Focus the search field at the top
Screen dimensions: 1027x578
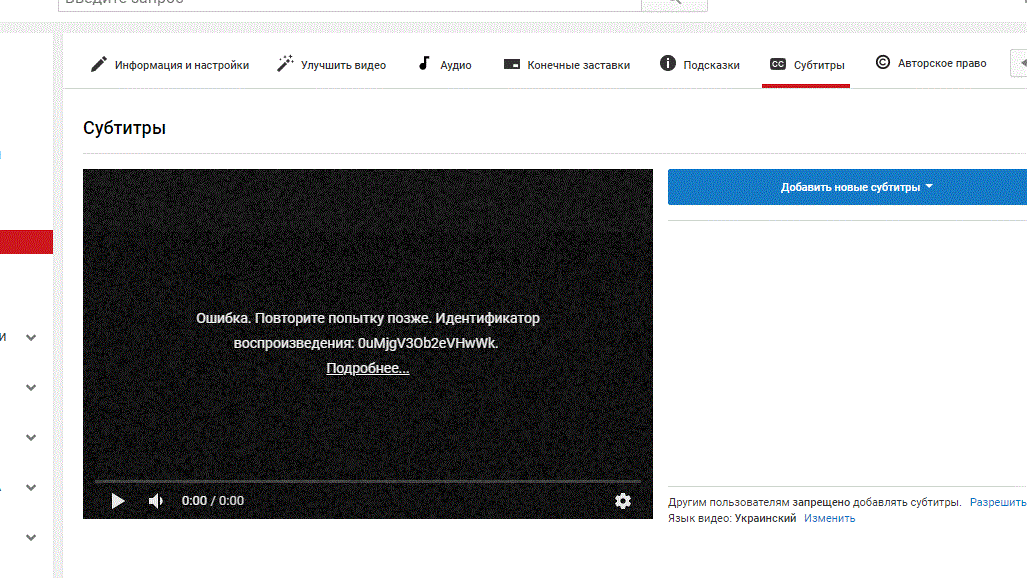[350, 2]
